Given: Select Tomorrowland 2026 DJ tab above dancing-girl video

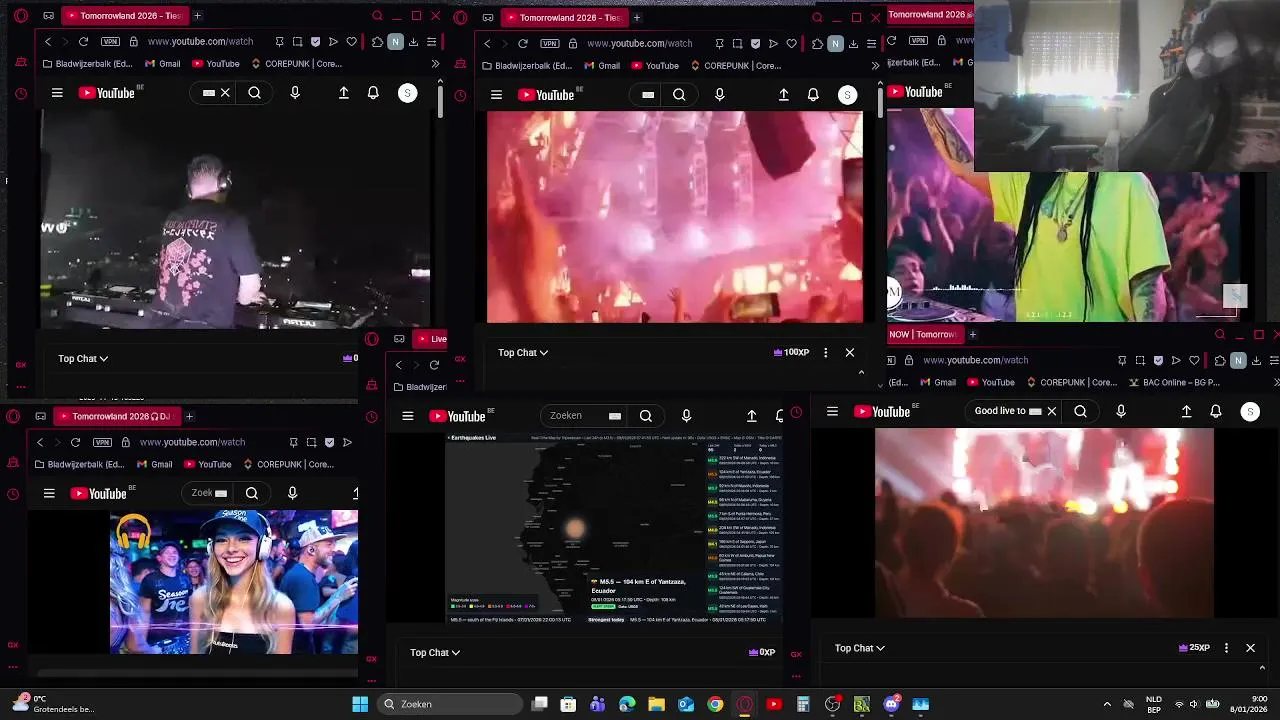Looking at the screenshot, I should pyautogui.click(x=117, y=416).
